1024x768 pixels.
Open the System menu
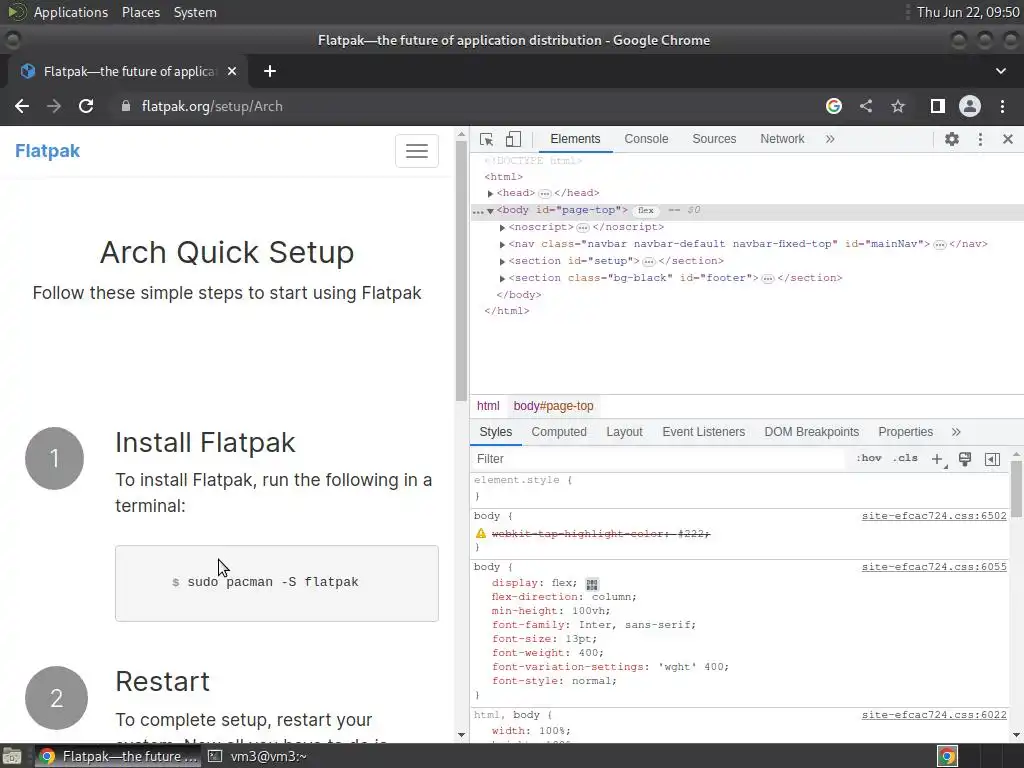(x=195, y=12)
